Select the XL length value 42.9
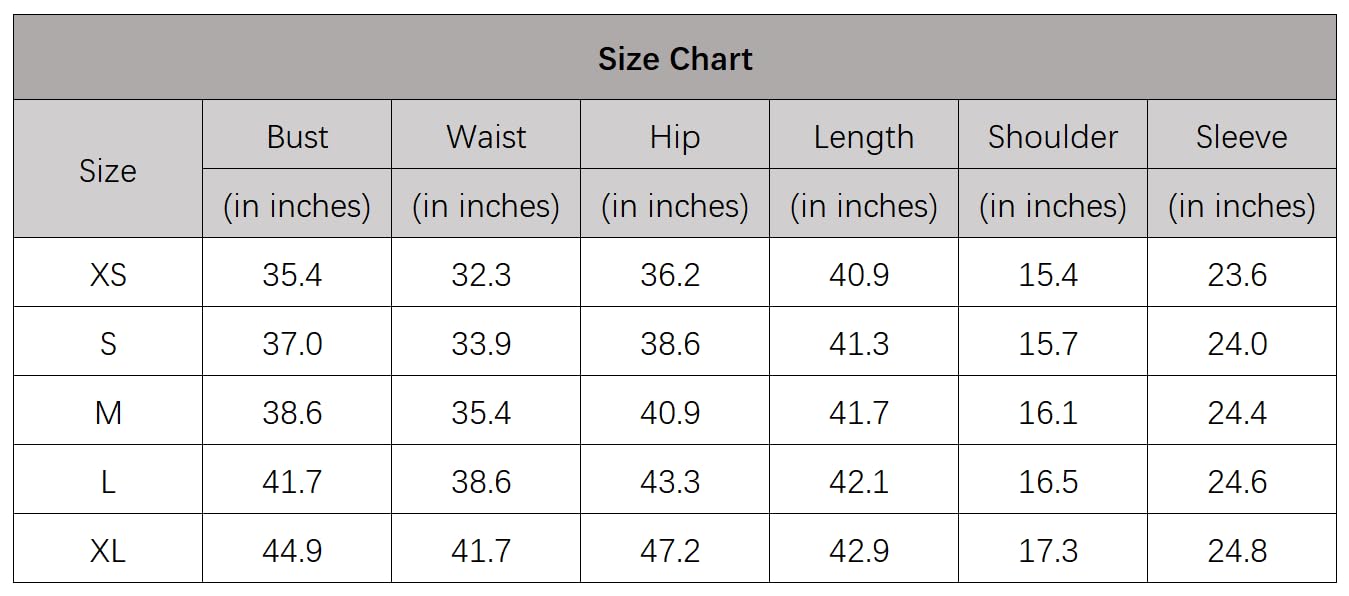 tap(859, 551)
